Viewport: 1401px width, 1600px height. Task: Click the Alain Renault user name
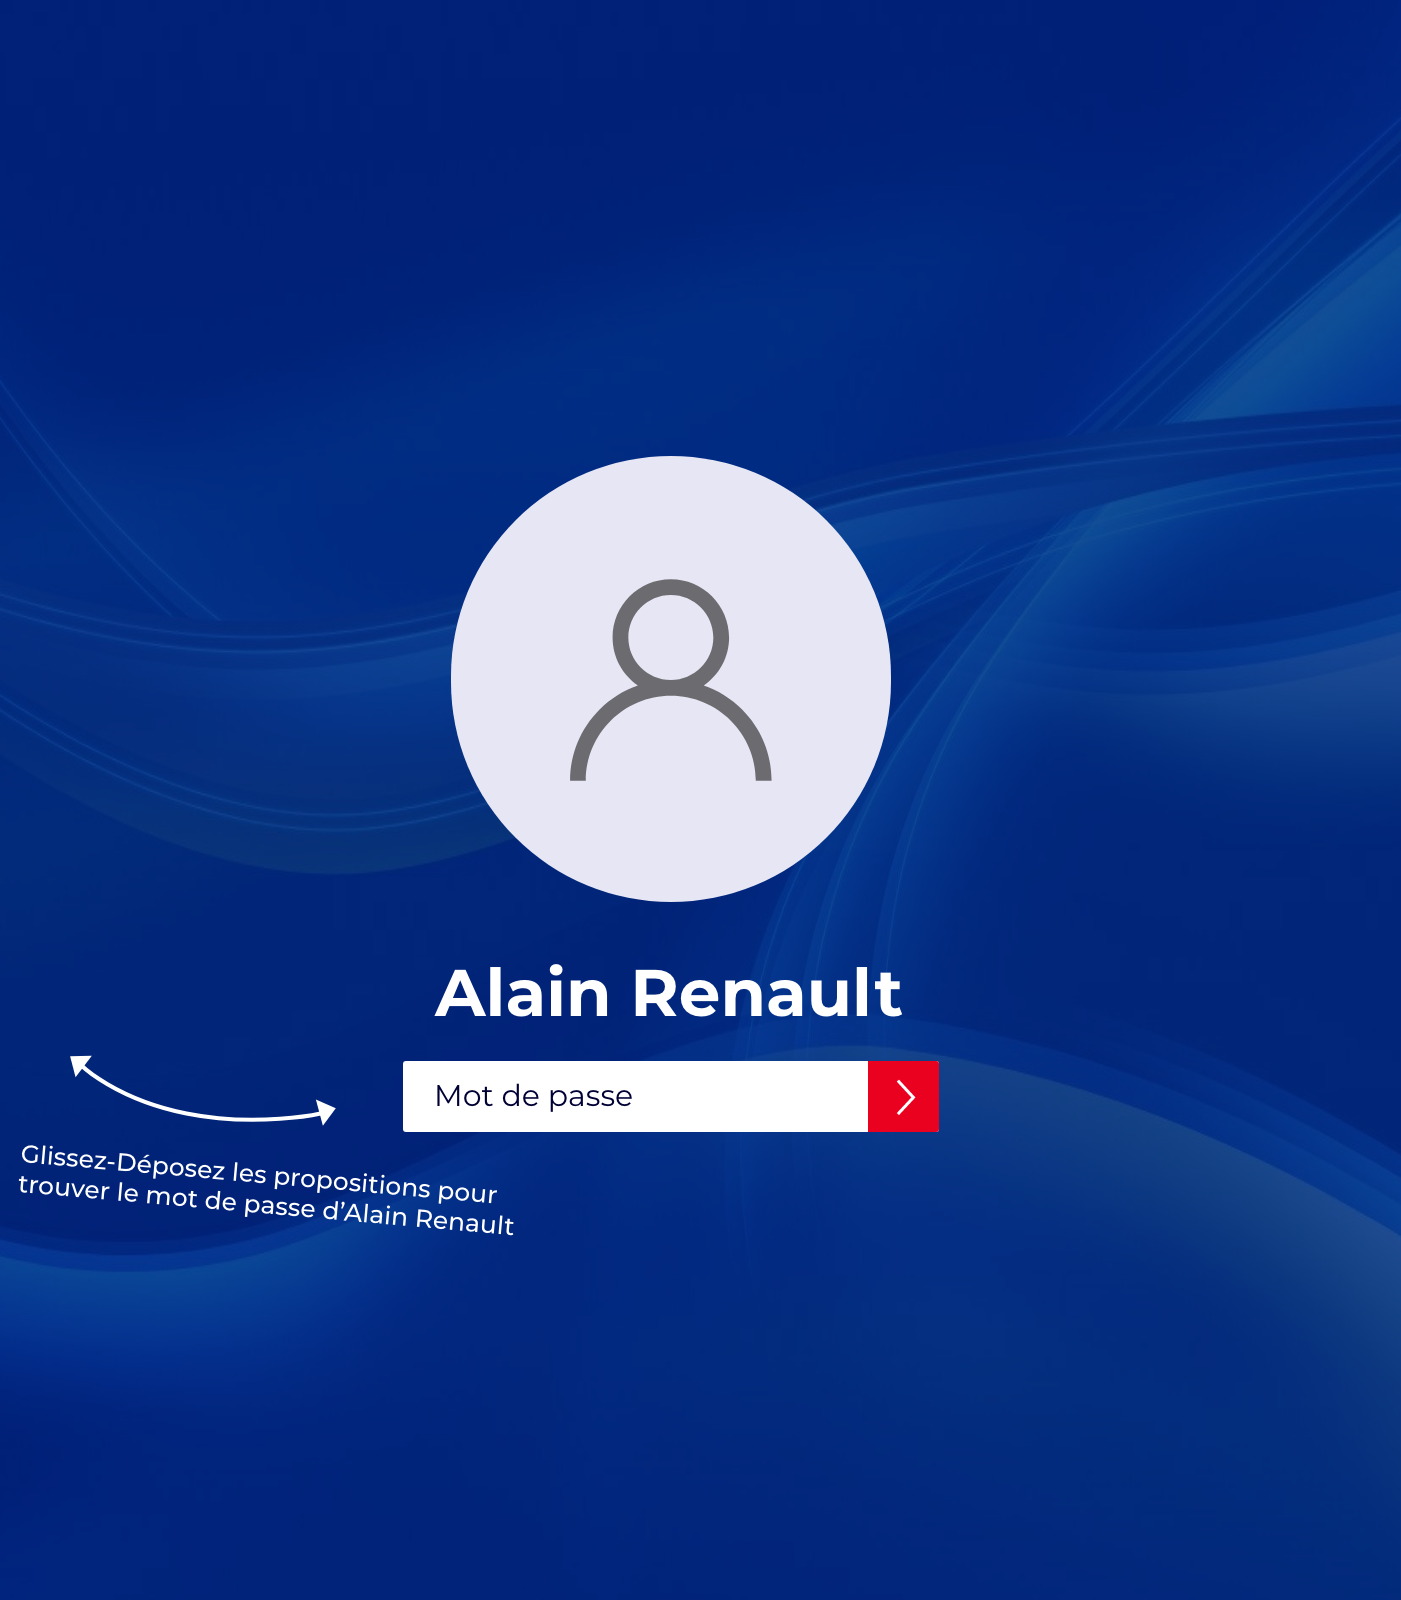point(668,994)
